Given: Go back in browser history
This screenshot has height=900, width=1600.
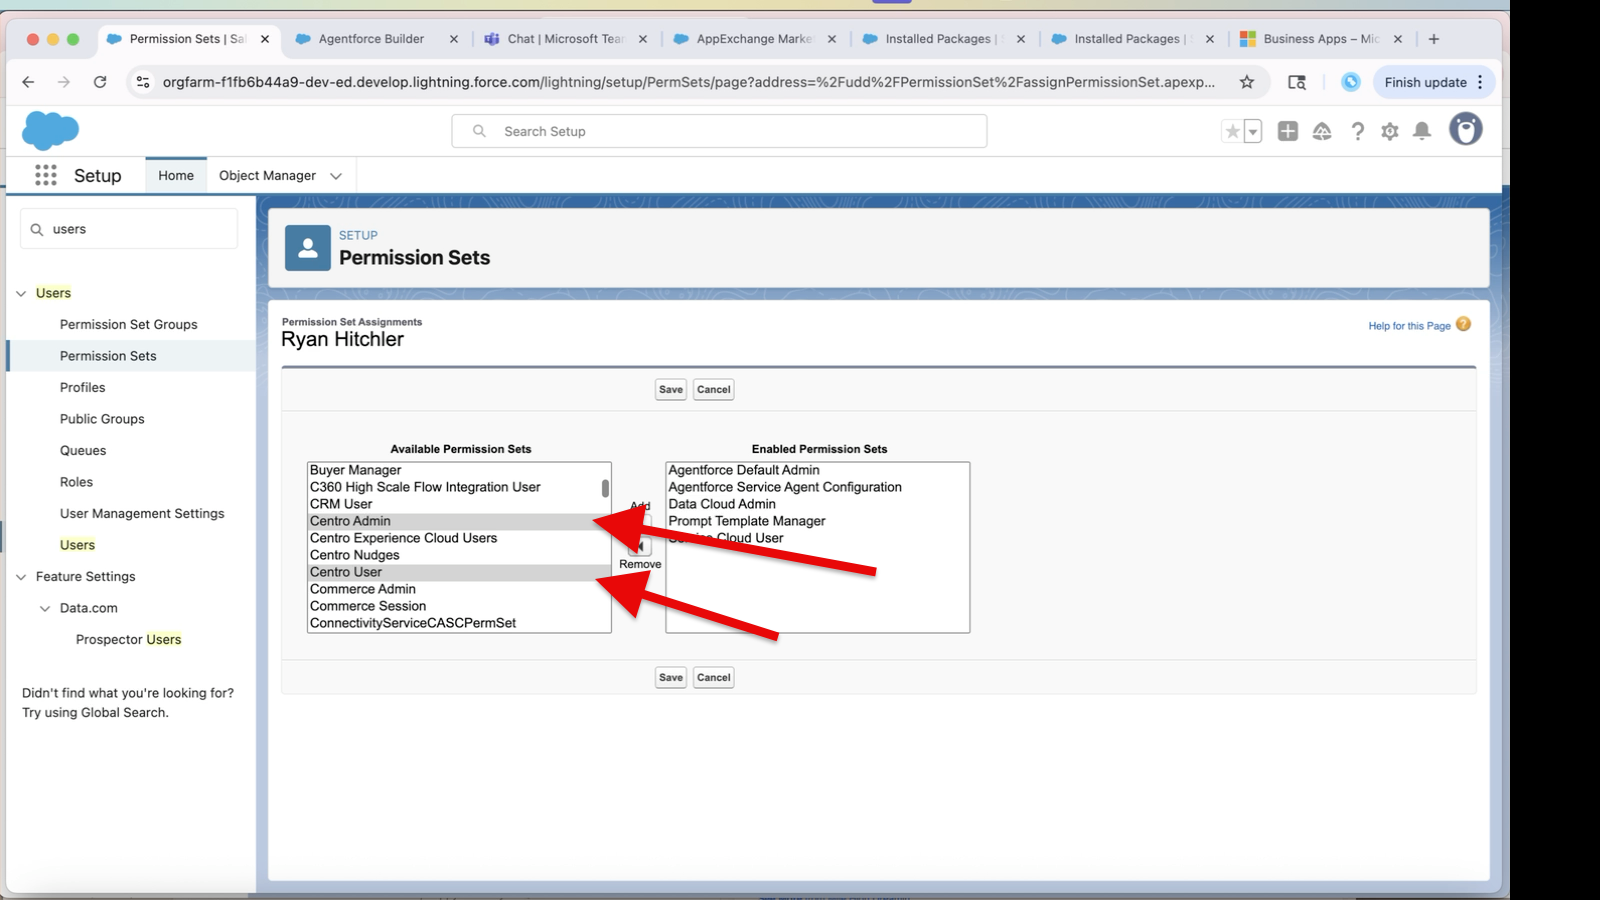Looking at the screenshot, I should 28,82.
